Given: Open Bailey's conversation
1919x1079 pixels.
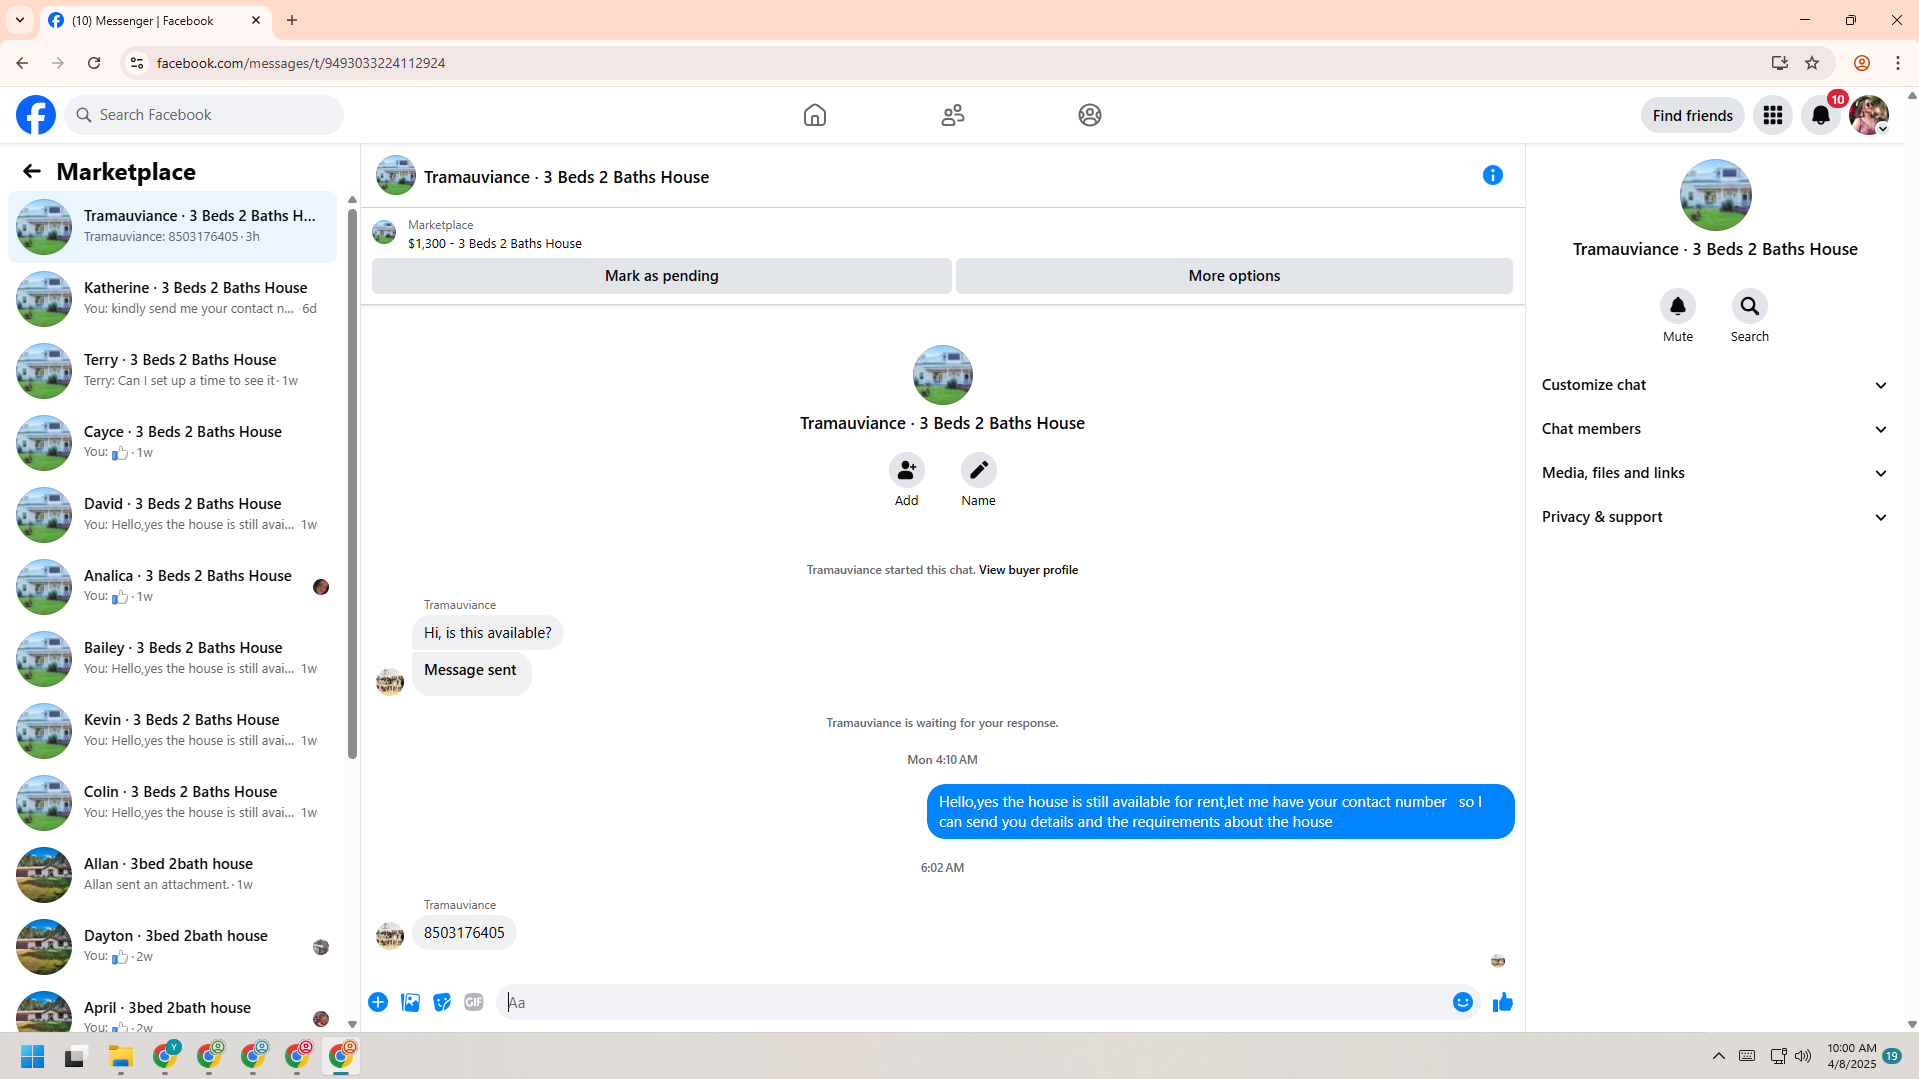Looking at the screenshot, I should pyautogui.click(x=172, y=658).
